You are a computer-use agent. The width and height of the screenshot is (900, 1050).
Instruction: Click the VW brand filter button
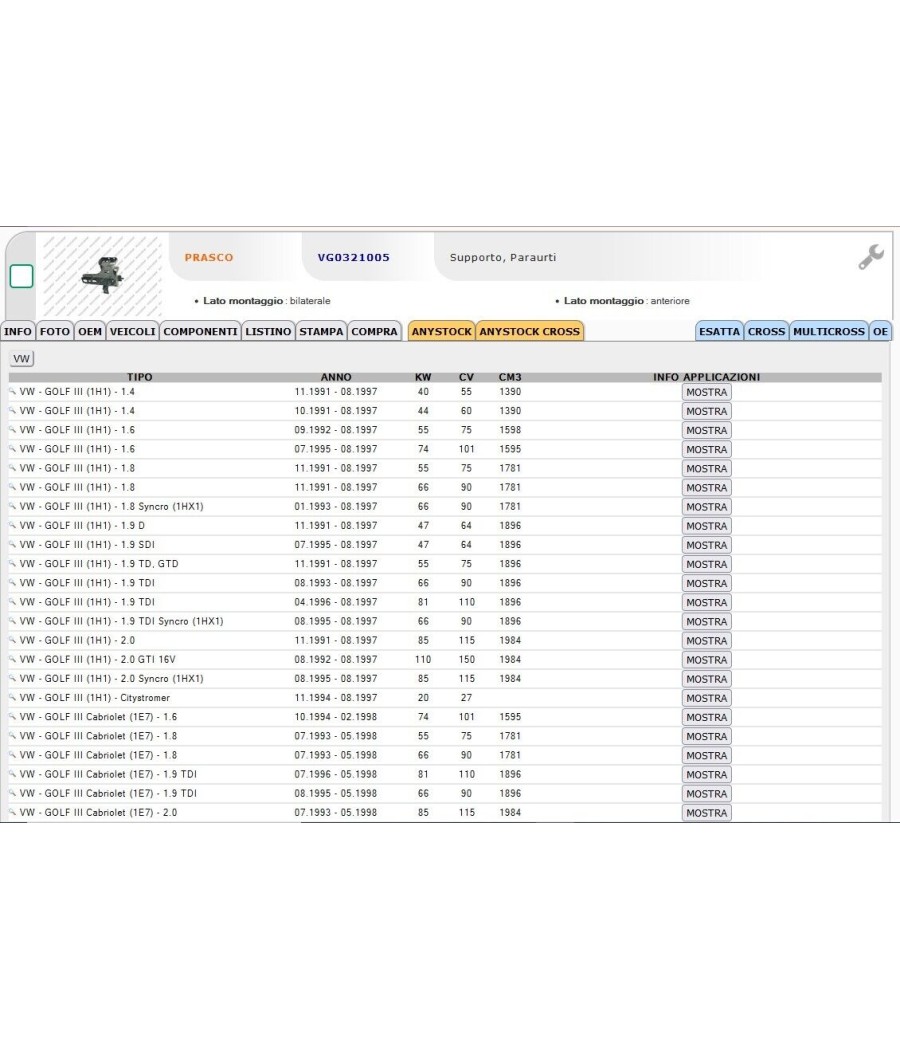pyautogui.click(x=21, y=358)
